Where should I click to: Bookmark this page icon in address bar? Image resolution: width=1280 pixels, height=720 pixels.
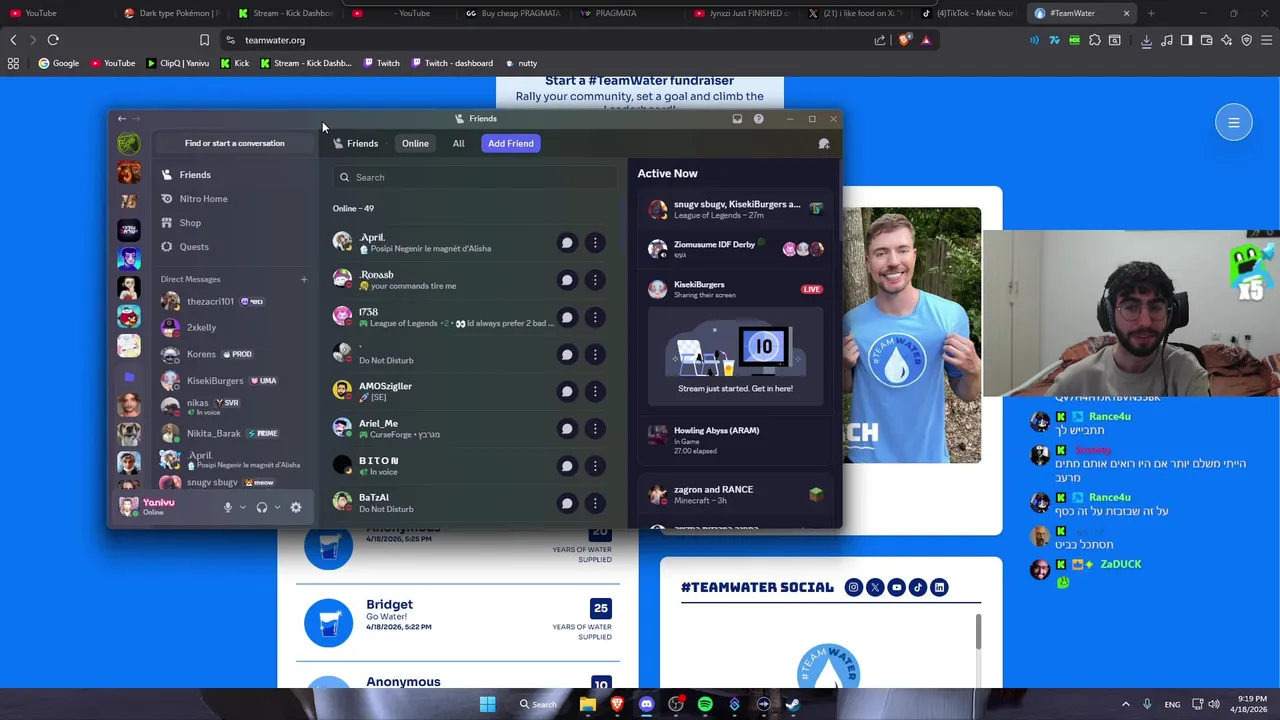click(x=204, y=40)
